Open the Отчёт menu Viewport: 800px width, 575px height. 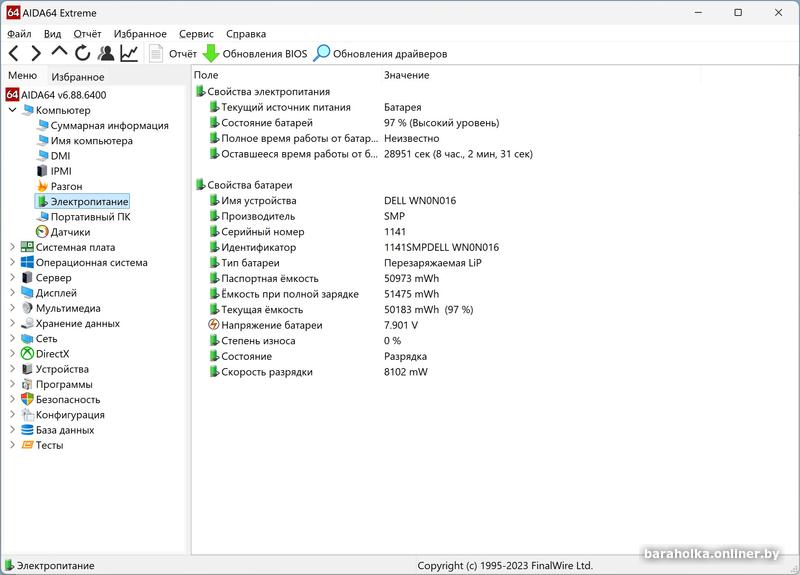(x=87, y=34)
